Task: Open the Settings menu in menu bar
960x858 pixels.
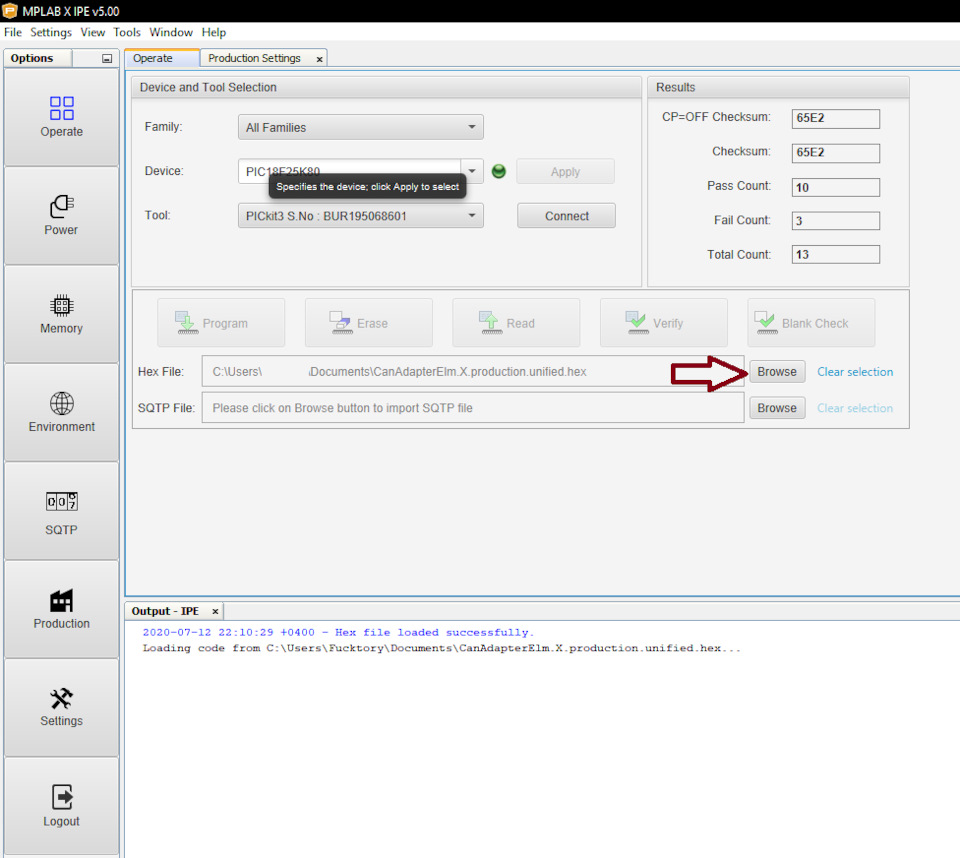Action: pyautogui.click(x=51, y=32)
